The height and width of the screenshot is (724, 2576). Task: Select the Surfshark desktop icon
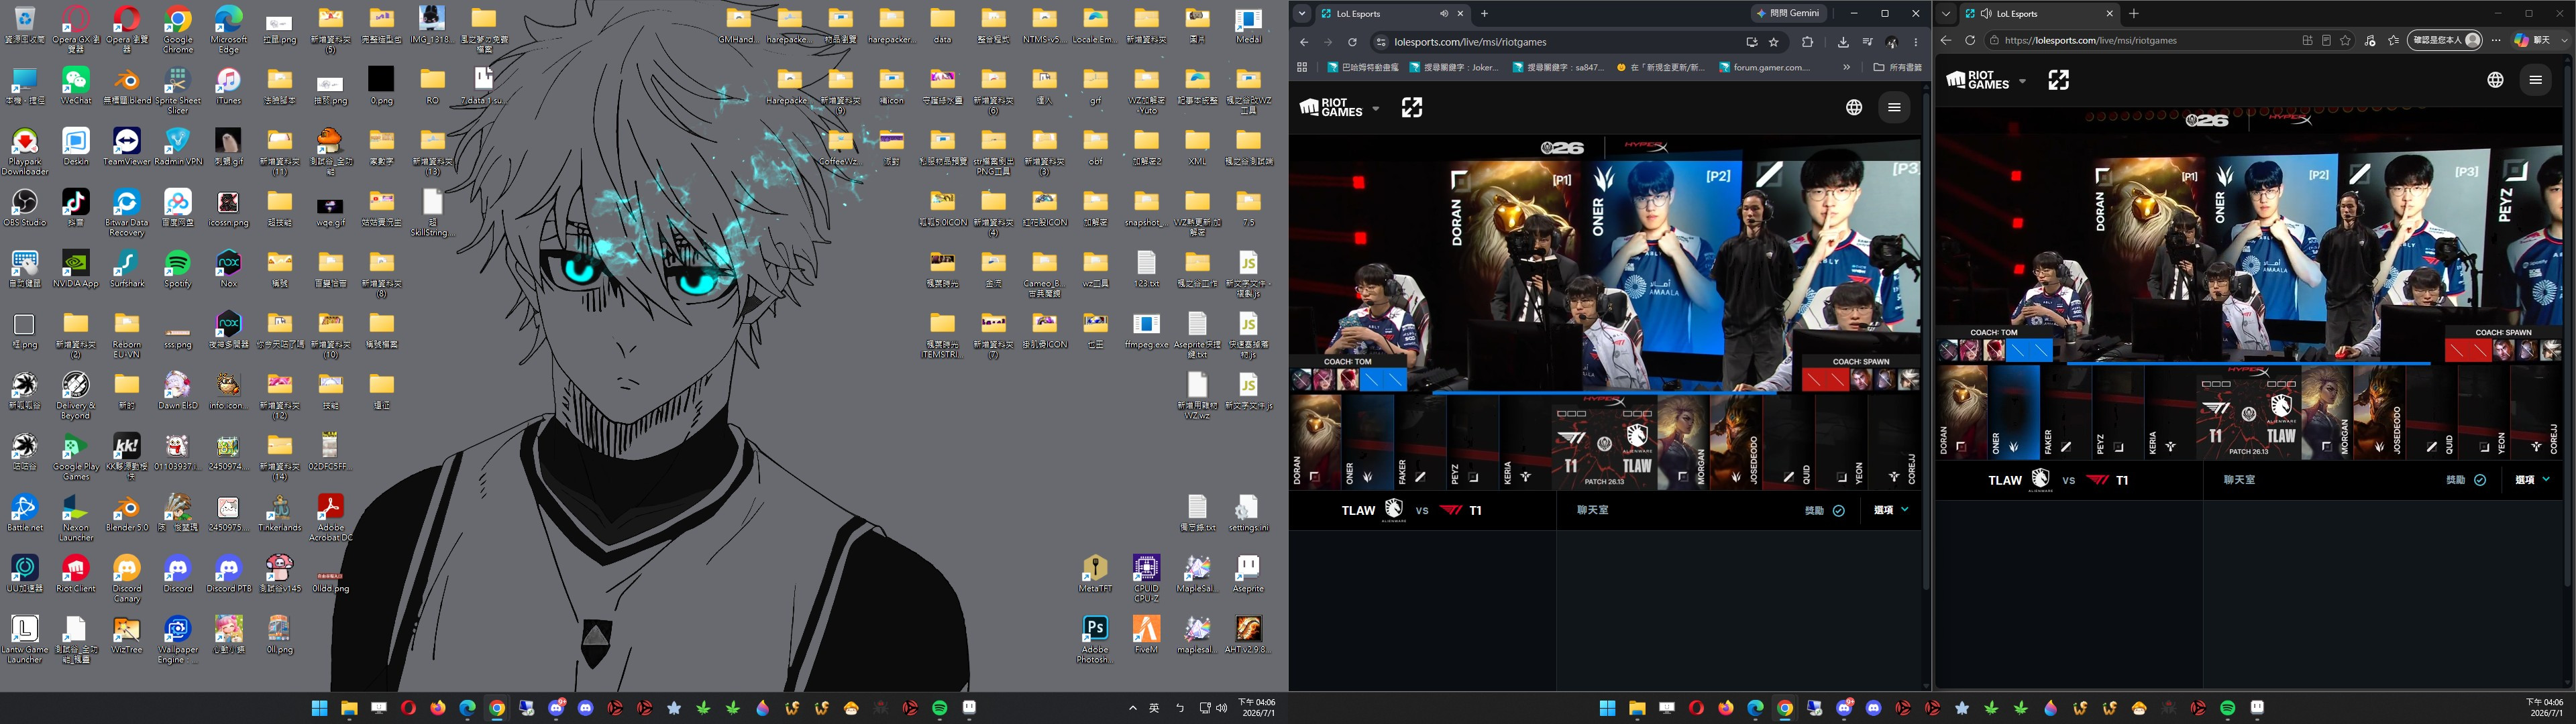coord(127,268)
